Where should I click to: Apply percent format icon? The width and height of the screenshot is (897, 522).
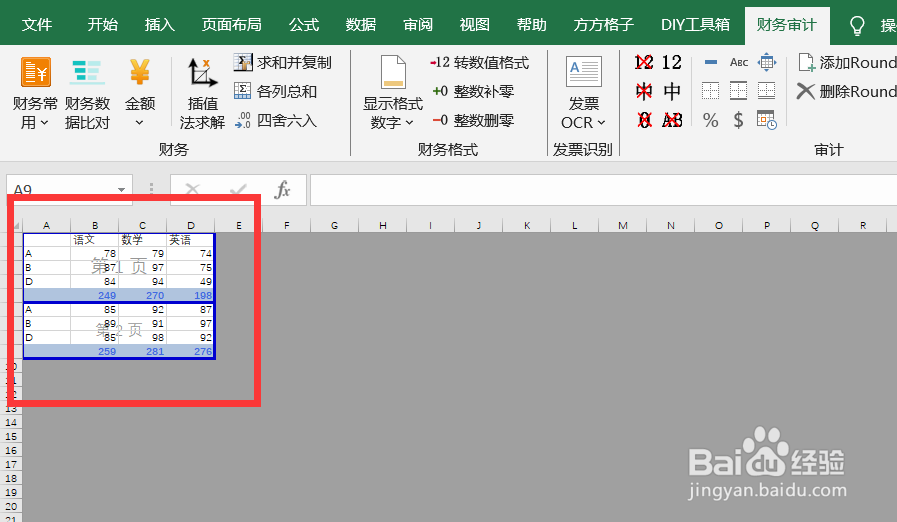(711, 120)
